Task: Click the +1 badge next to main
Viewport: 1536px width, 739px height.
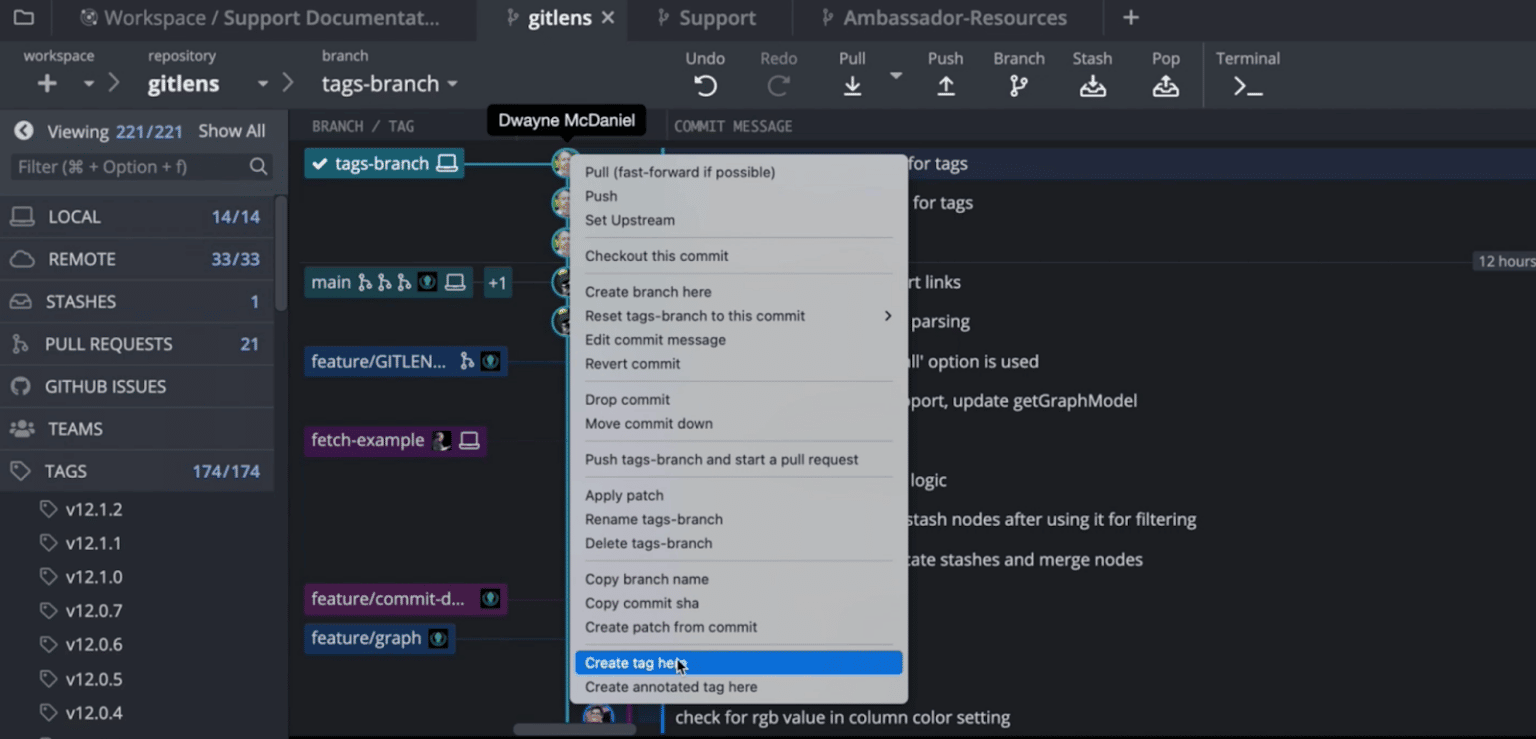Action: [497, 283]
